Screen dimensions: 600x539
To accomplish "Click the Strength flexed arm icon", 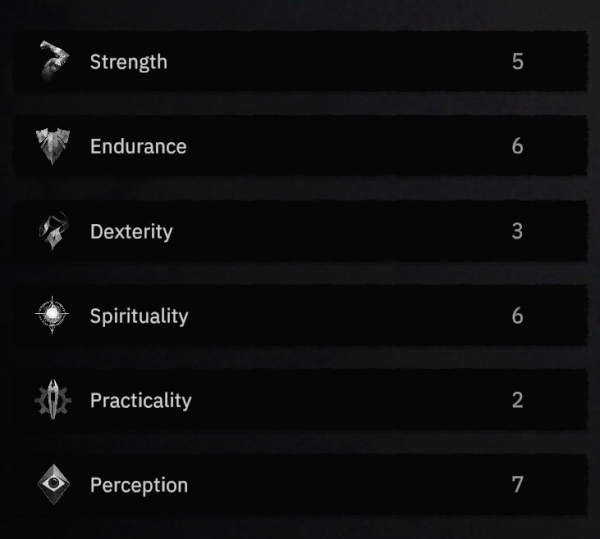I will [x=54, y=60].
